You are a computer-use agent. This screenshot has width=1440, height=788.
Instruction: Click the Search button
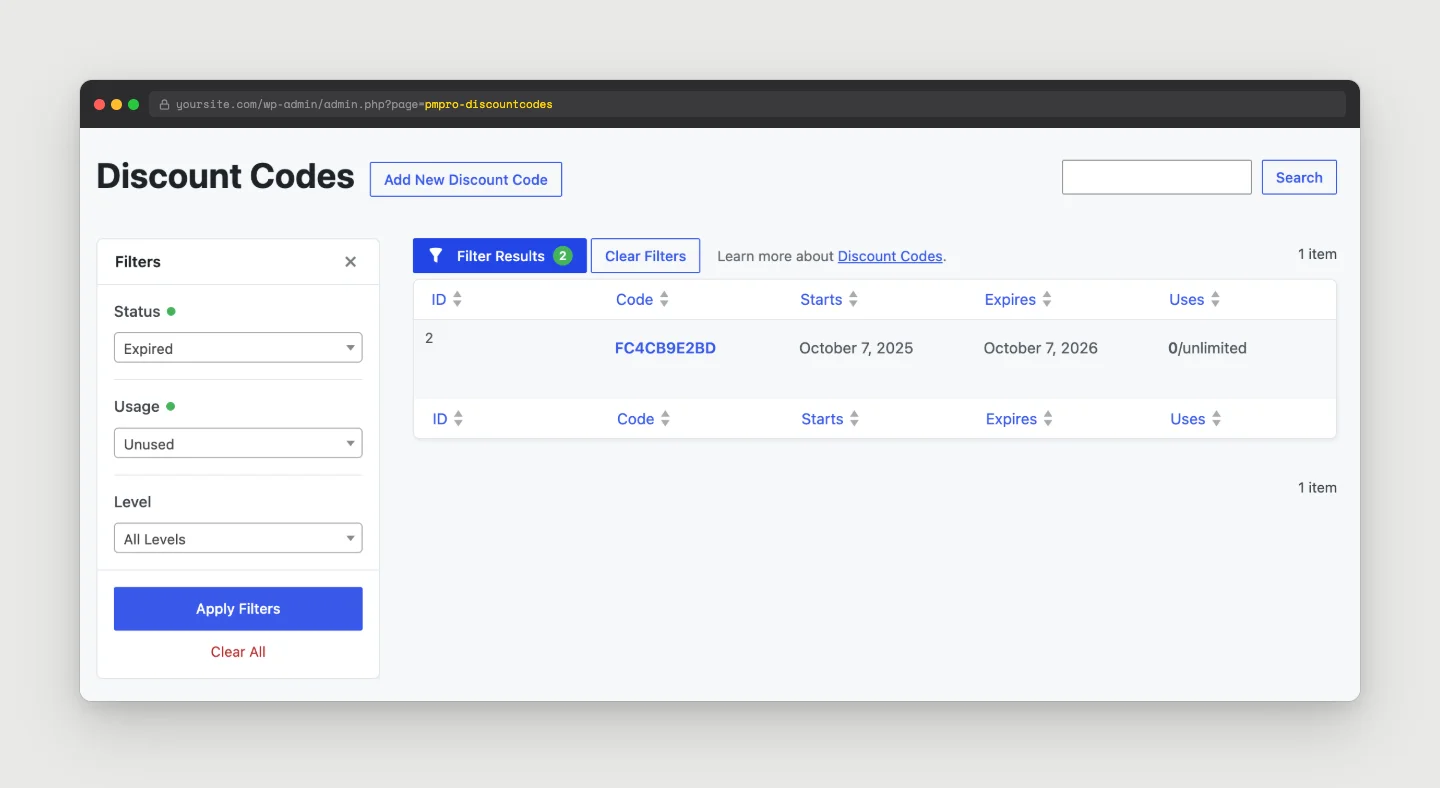[1299, 177]
